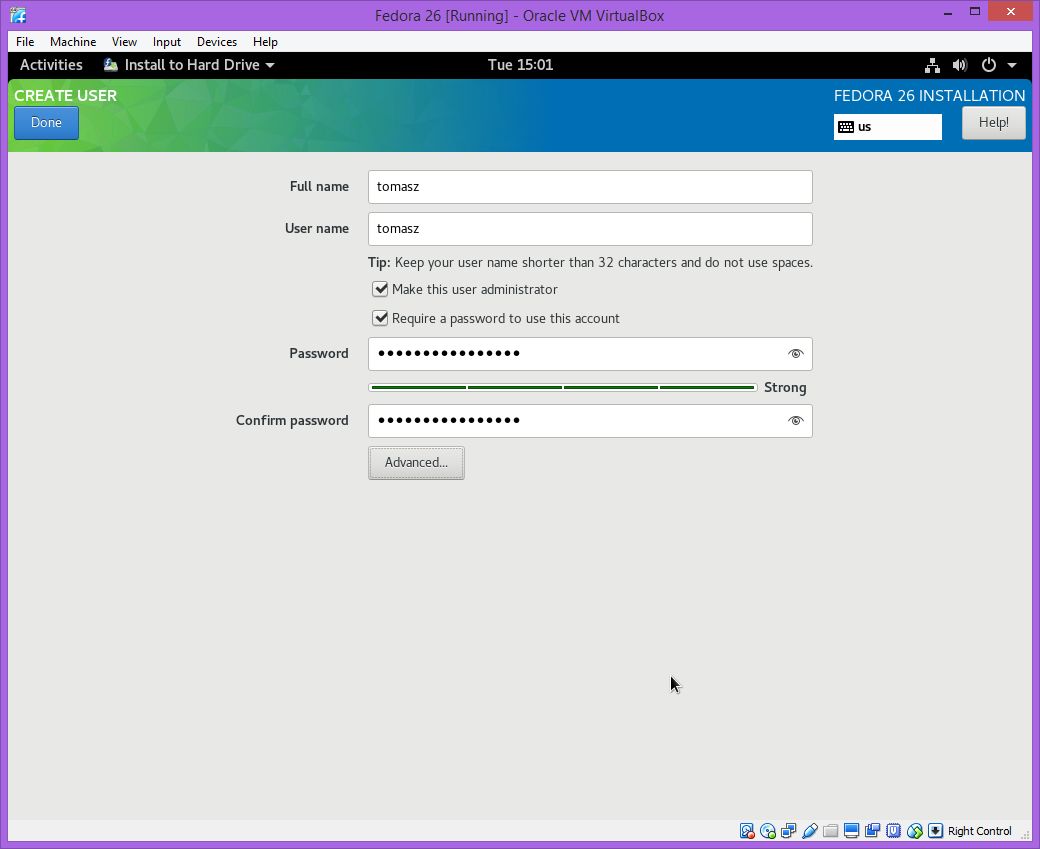Click the hard disk activity indicator icon
This screenshot has width=1040, height=849.
point(747,830)
